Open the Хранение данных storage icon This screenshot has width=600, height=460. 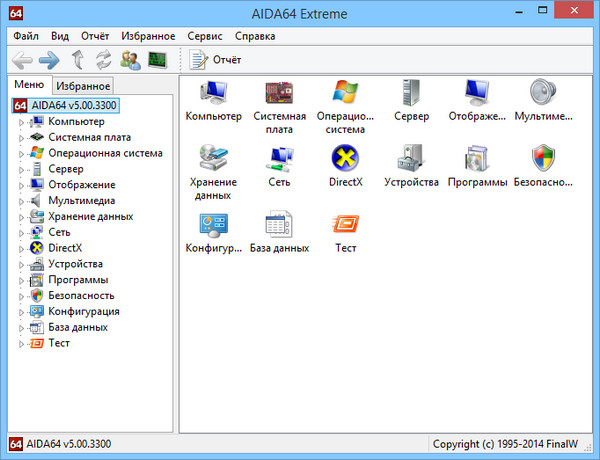[x=213, y=160]
